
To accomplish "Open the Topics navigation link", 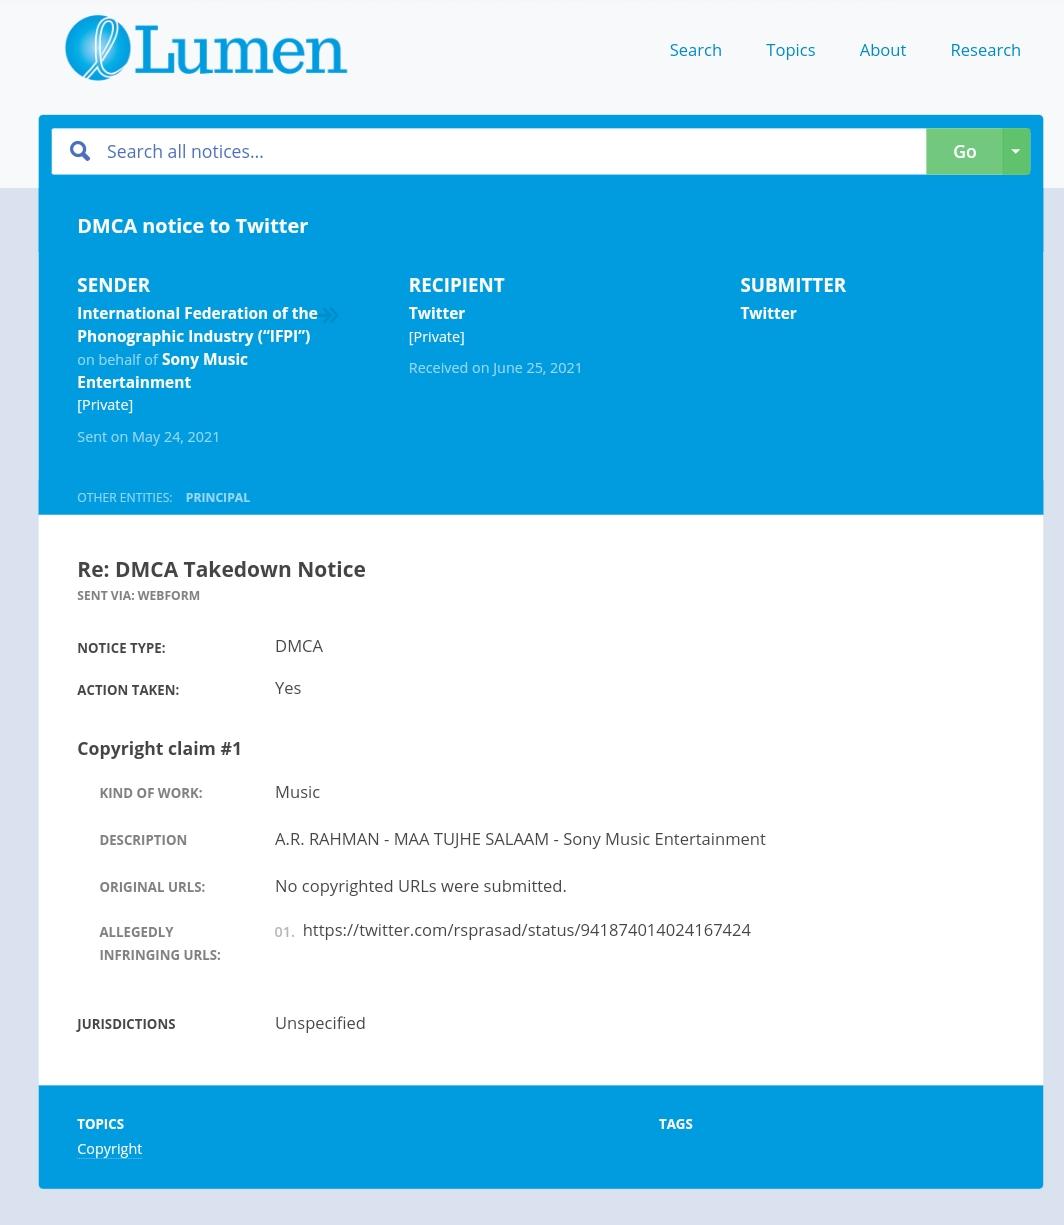I will tap(790, 50).
